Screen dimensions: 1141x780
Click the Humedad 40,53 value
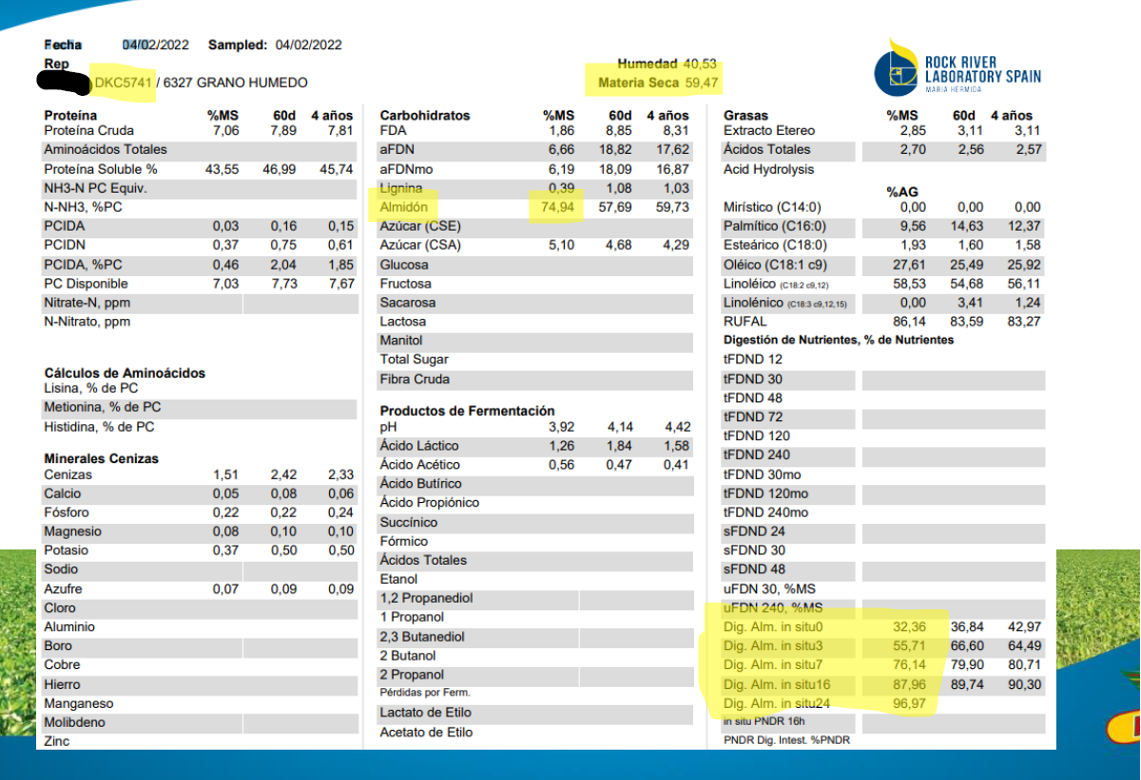tap(667, 64)
